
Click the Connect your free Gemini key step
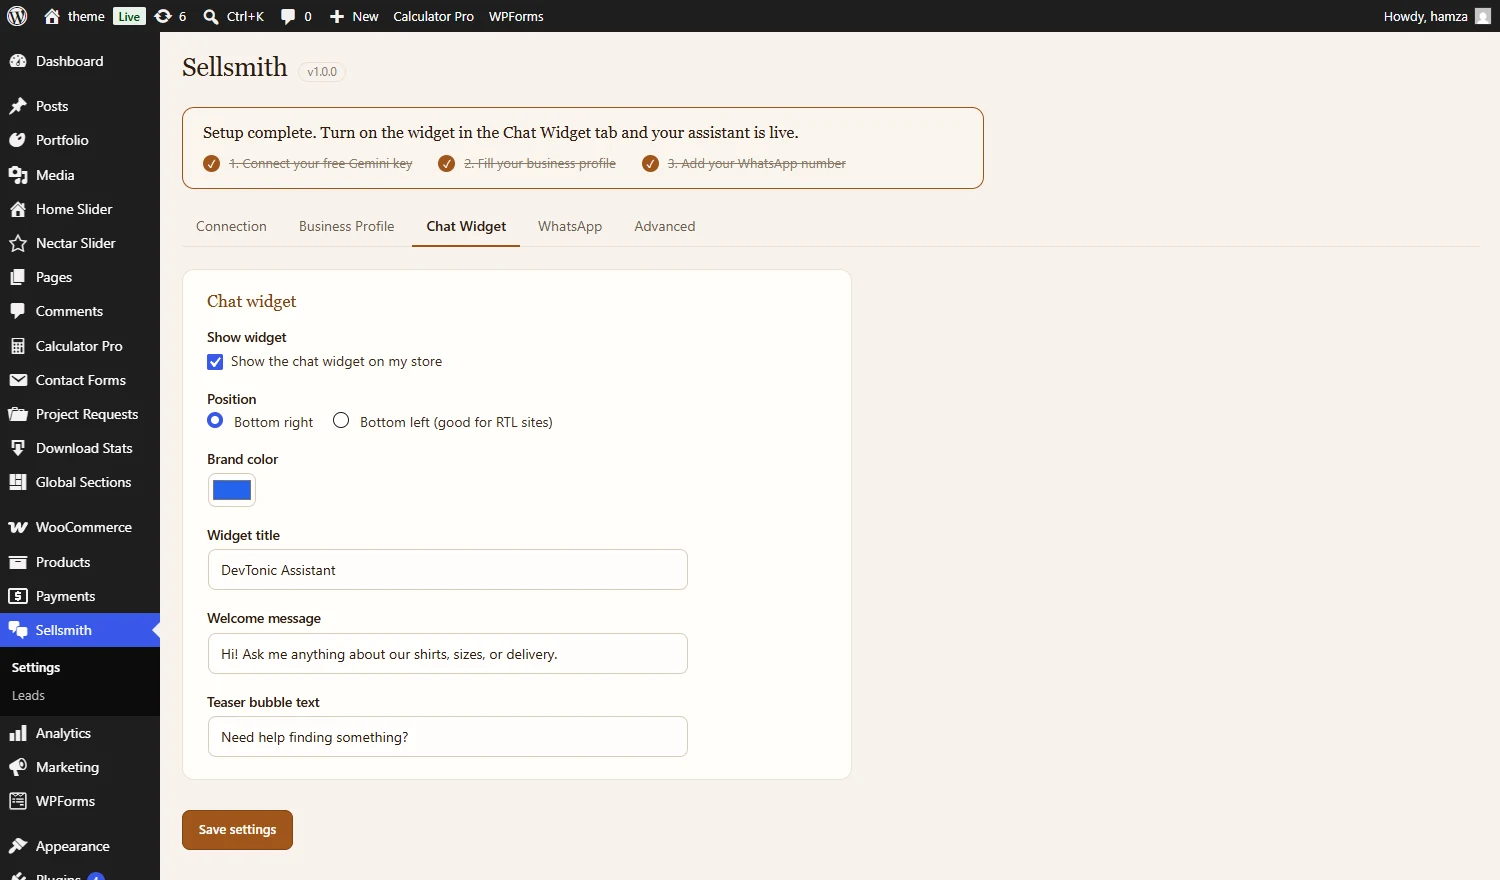point(308,163)
